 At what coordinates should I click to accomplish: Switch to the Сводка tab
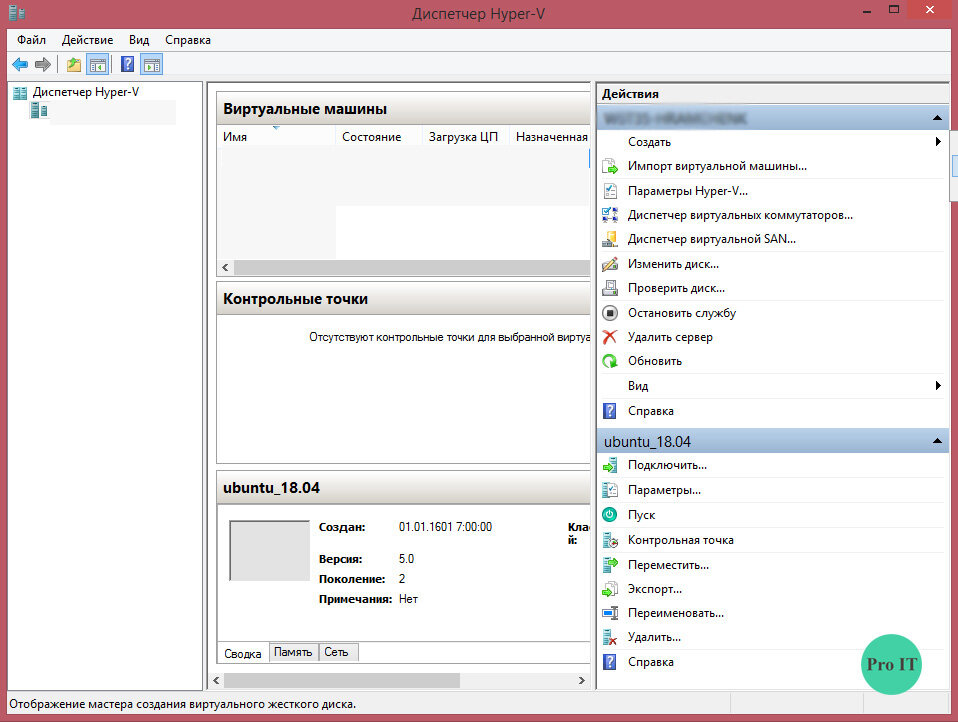(243, 654)
